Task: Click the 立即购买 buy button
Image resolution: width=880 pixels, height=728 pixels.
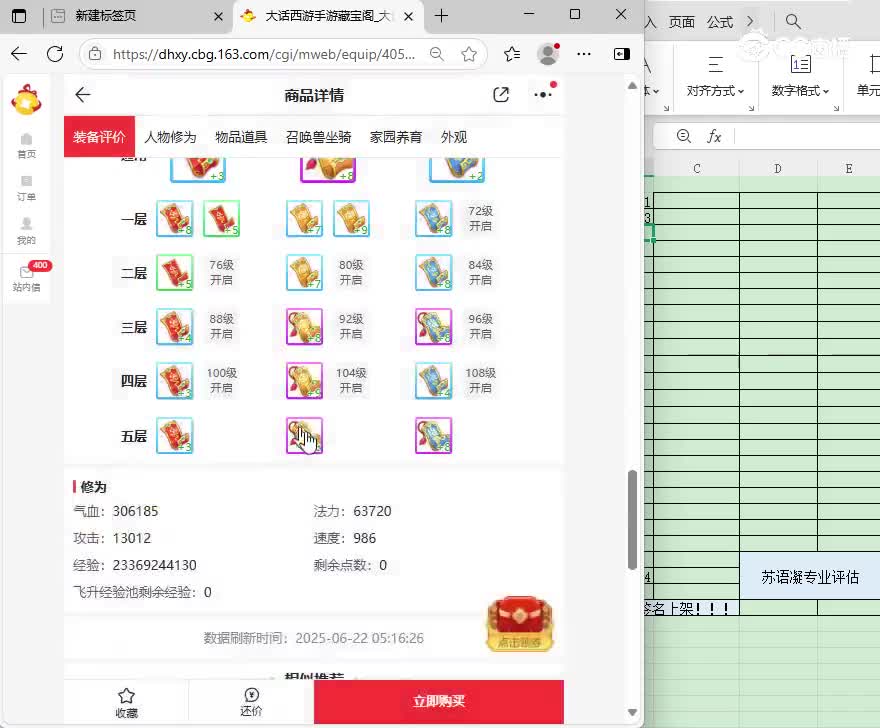Action: [439, 702]
